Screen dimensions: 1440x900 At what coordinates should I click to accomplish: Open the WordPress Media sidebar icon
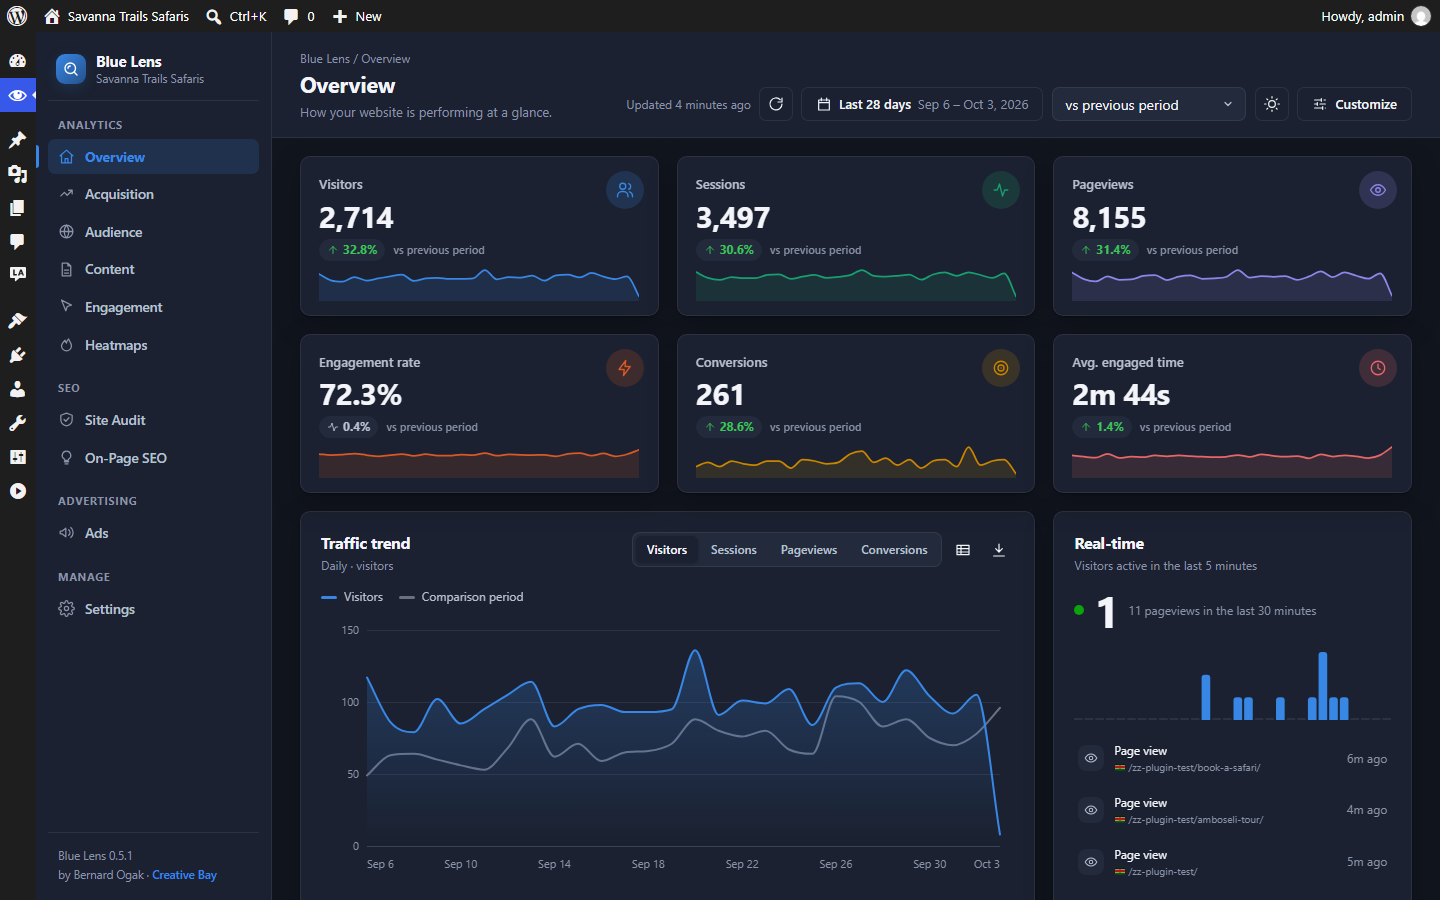(x=17, y=174)
